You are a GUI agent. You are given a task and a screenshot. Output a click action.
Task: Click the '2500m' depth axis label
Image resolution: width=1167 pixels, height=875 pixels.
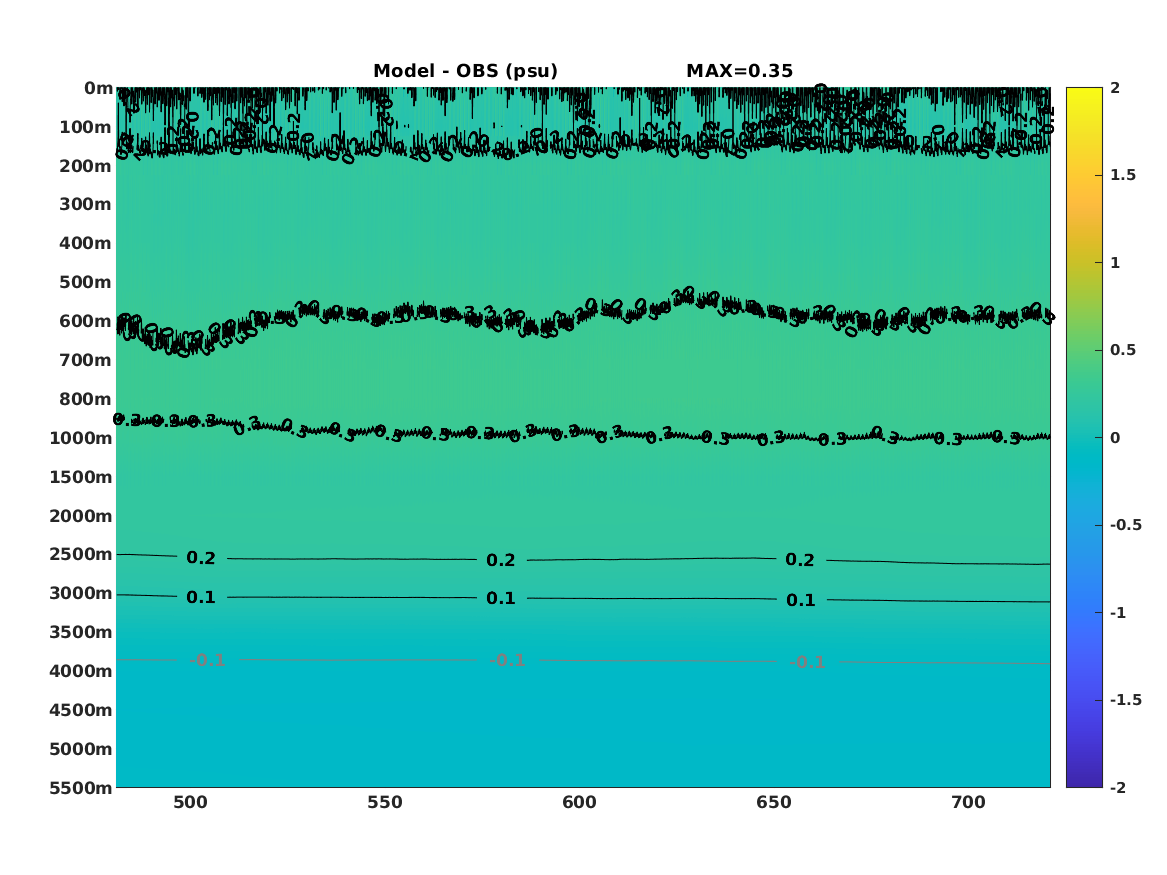pos(81,554)
